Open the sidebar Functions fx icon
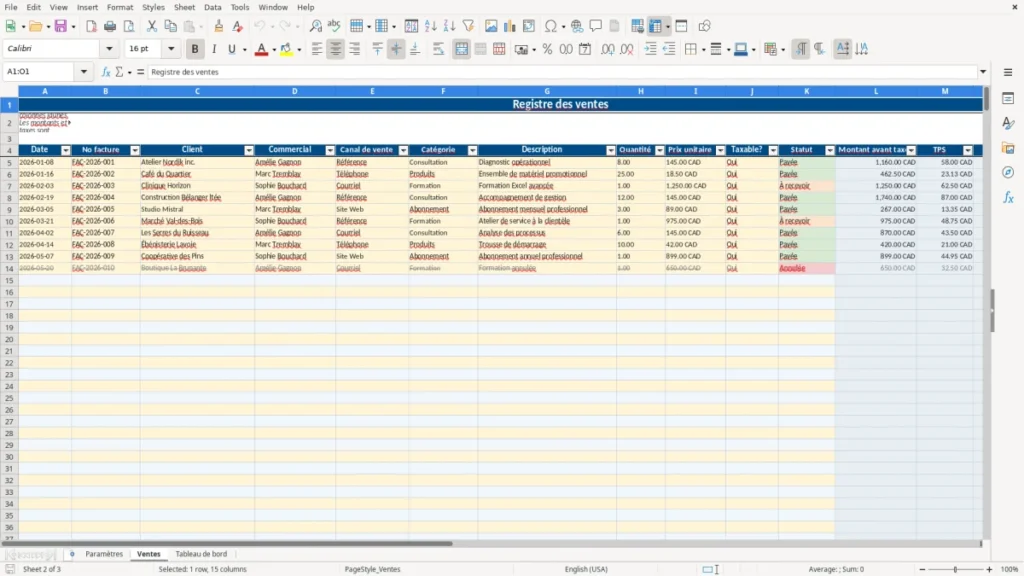1024x576 pixels. pyautogui.click(x=1008, y=198)
